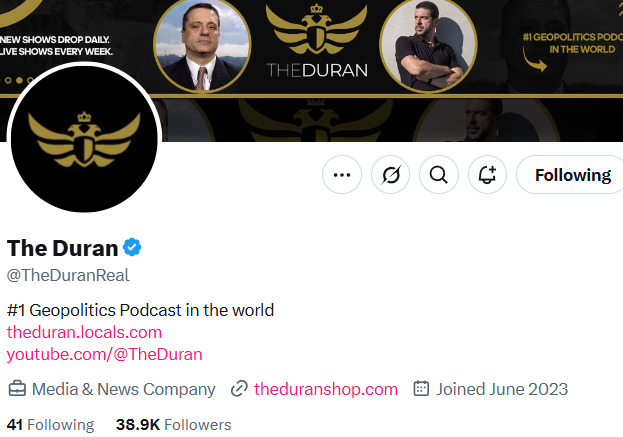Click the chain link icon beside shop URL
The height and width of the screenshot is (437, 623).
239,389
